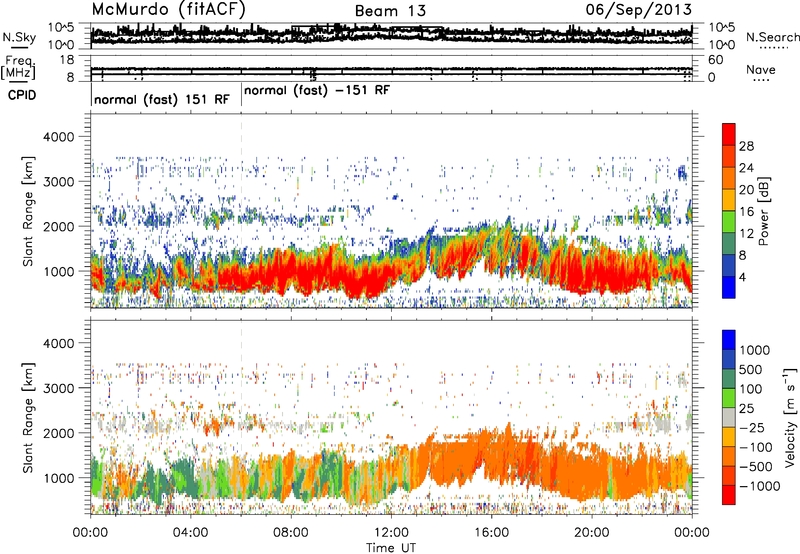The image size is (800, 554).
Task: Click the Beam 13 heading
Action: (390, 11)
